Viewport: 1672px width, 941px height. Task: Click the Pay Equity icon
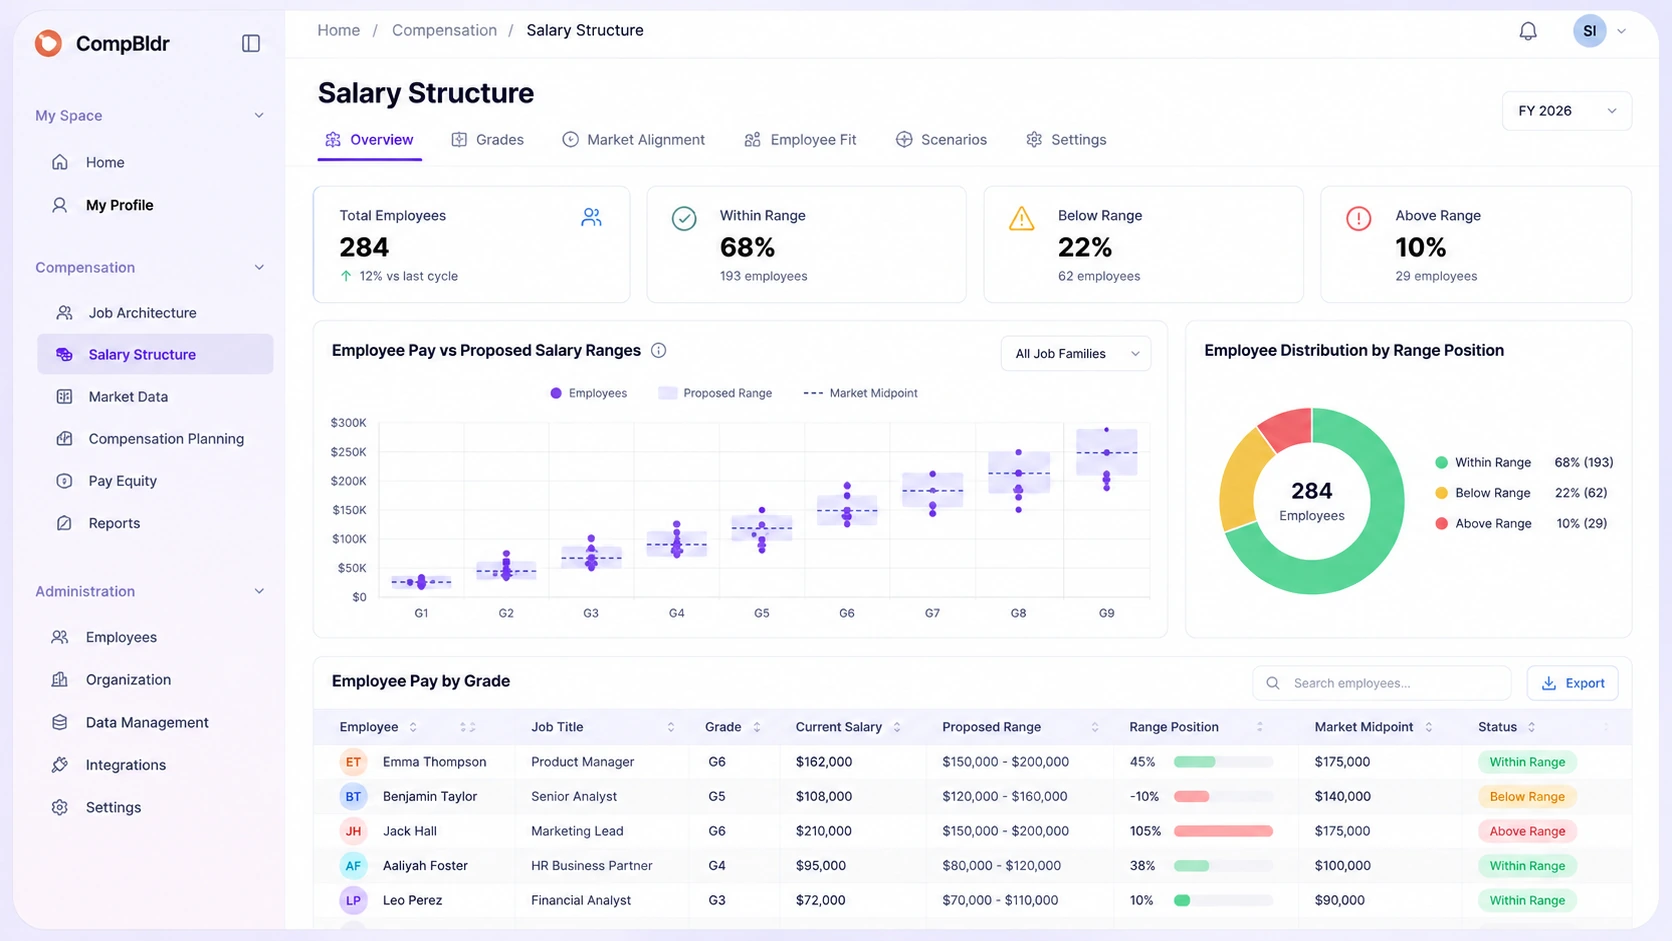point(64,481)
